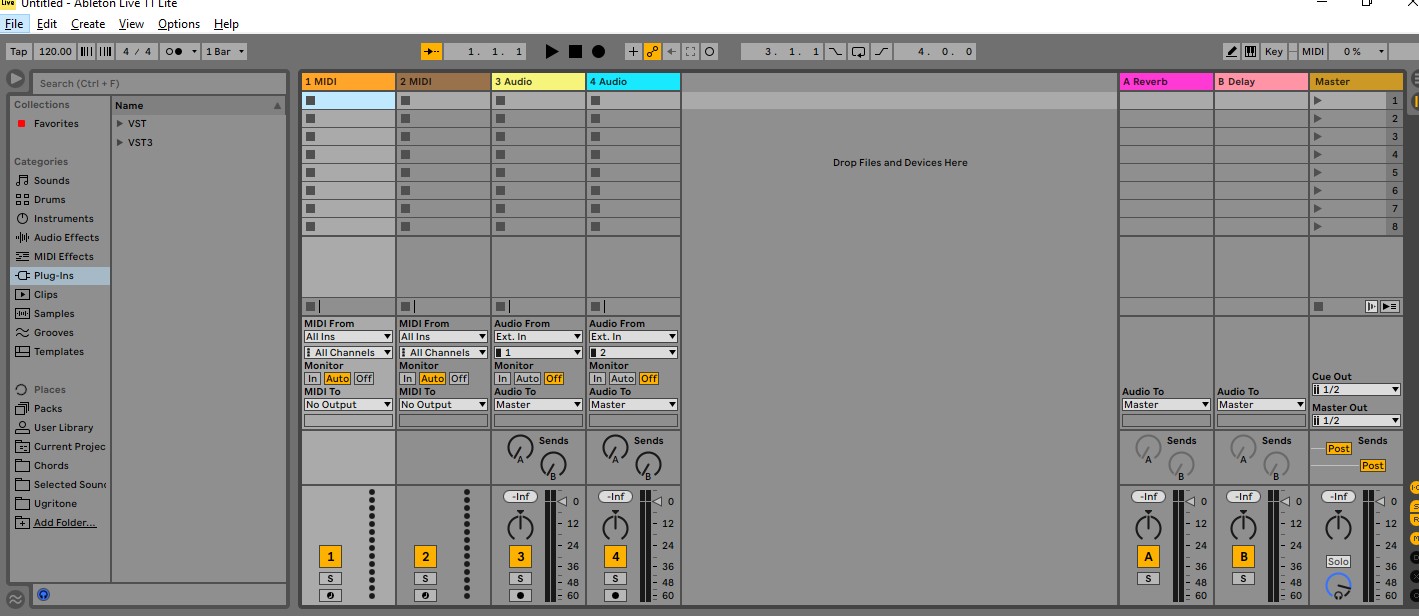
Task: Expand the VST3 folder in browser
Action: point(121,143)
